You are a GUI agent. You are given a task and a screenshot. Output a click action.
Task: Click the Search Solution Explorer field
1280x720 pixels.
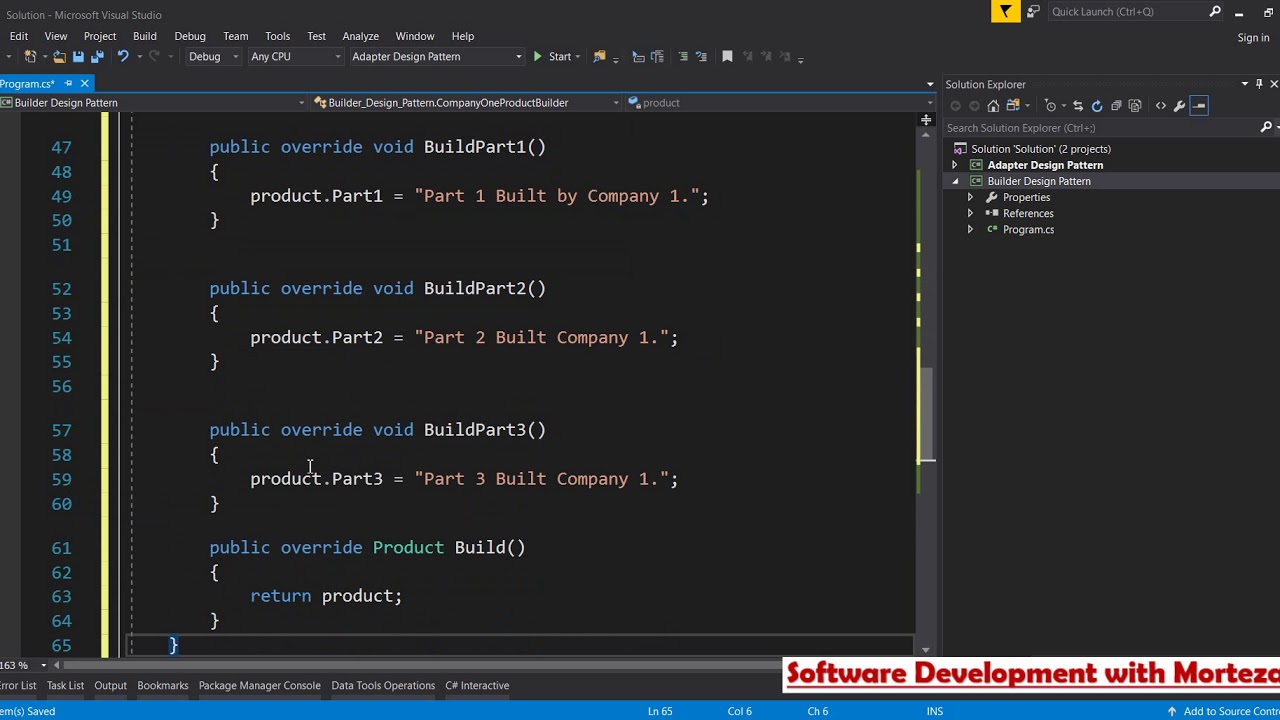click(1101, 128)
